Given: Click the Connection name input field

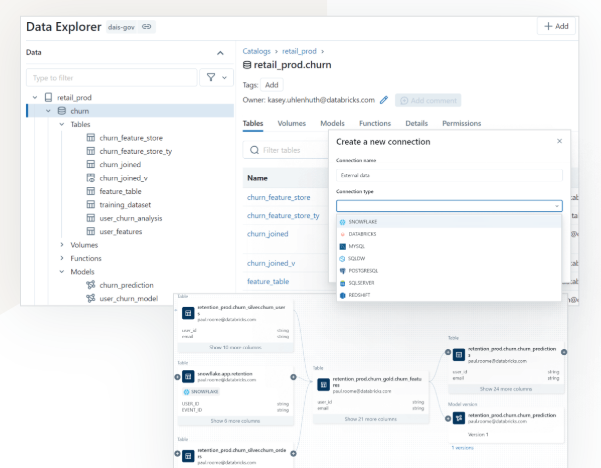Looking at the screenshot, I should [x=449, y=175].
